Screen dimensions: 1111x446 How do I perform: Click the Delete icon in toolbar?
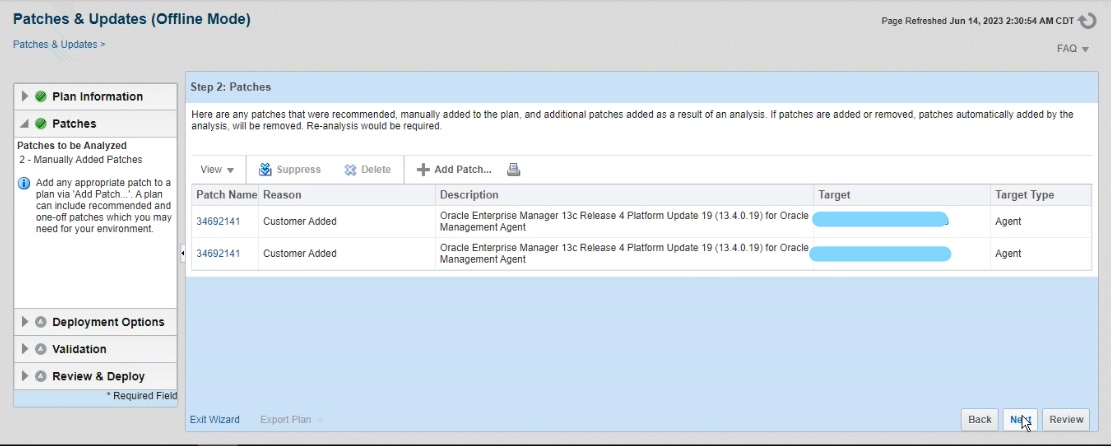pyautogui.click(x=351, y=169)
